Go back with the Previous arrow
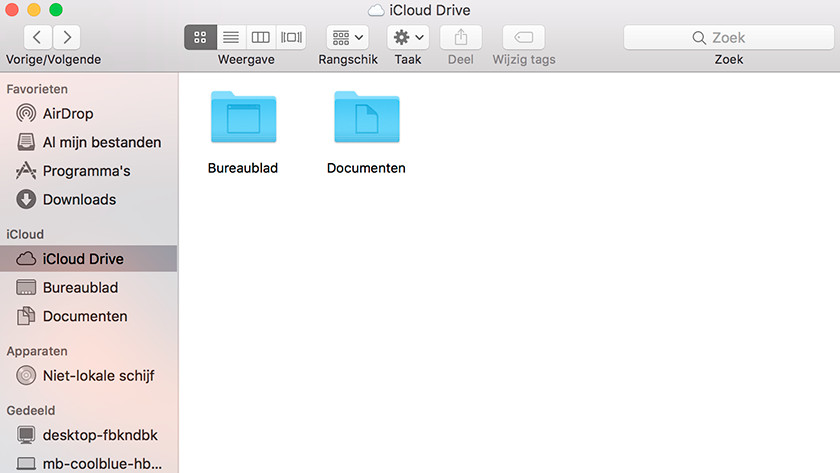Image resolution: width=840 pixels, height=473 pixels. [x=38, y=37]
